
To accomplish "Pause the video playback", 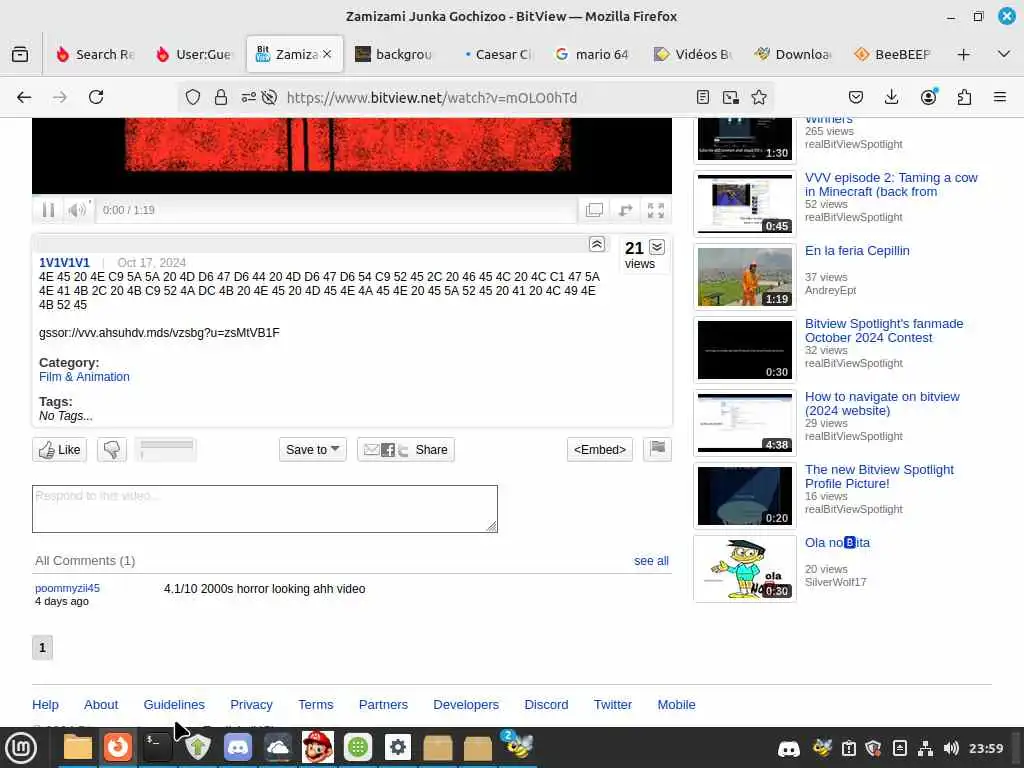I will (x=48, y=210).
